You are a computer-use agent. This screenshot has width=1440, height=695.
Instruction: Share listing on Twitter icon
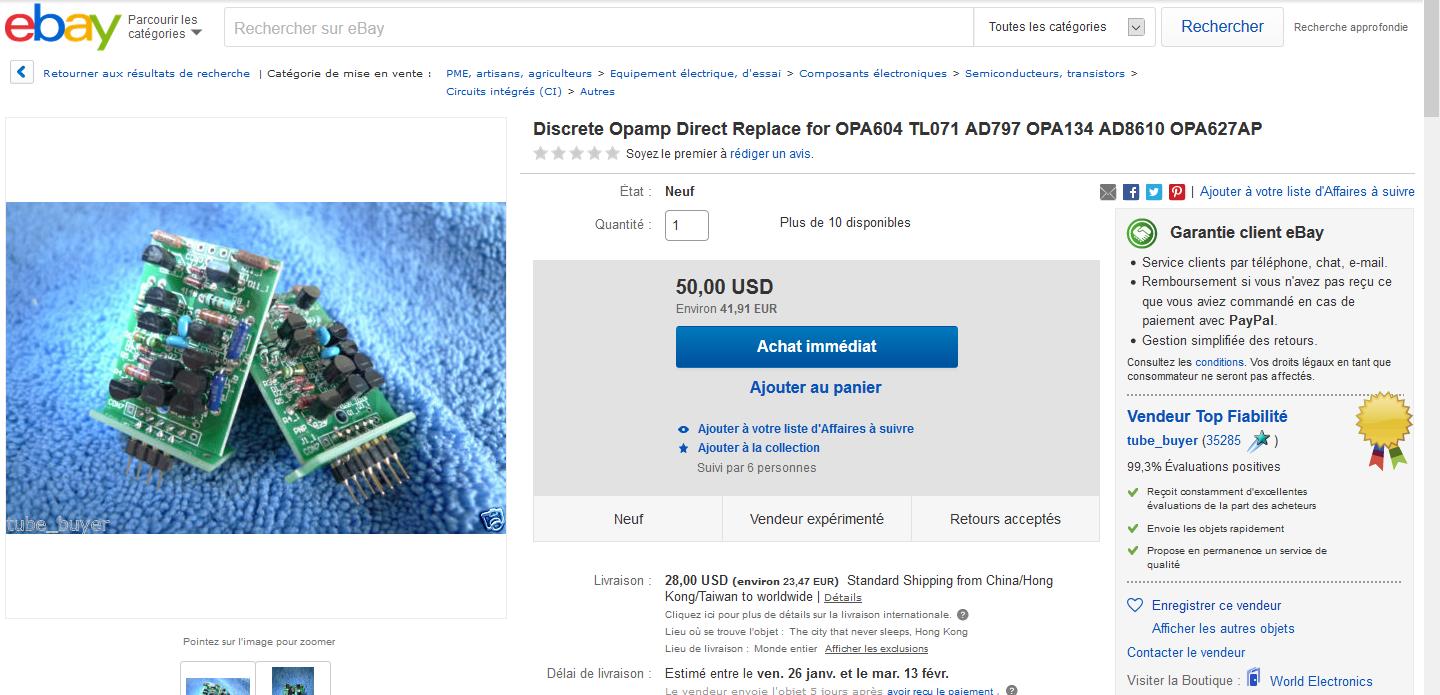pos(1154,192)
